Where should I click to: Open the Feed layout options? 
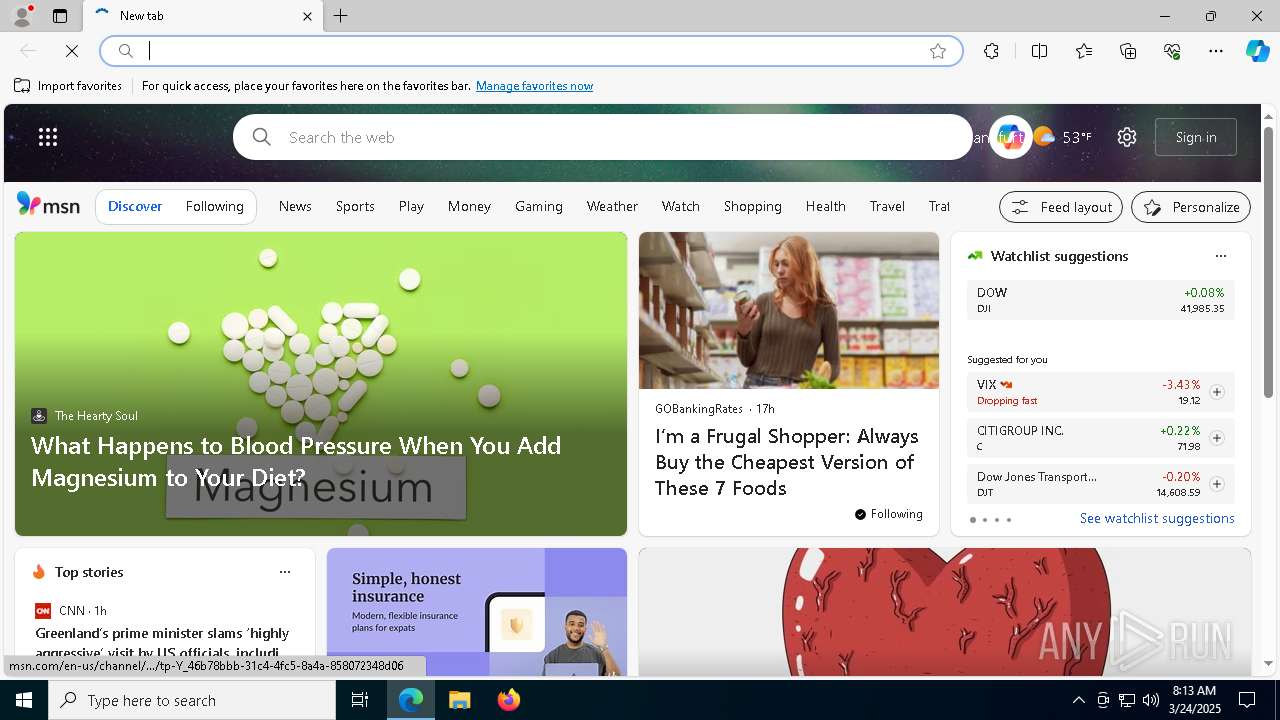point(1061,207)
